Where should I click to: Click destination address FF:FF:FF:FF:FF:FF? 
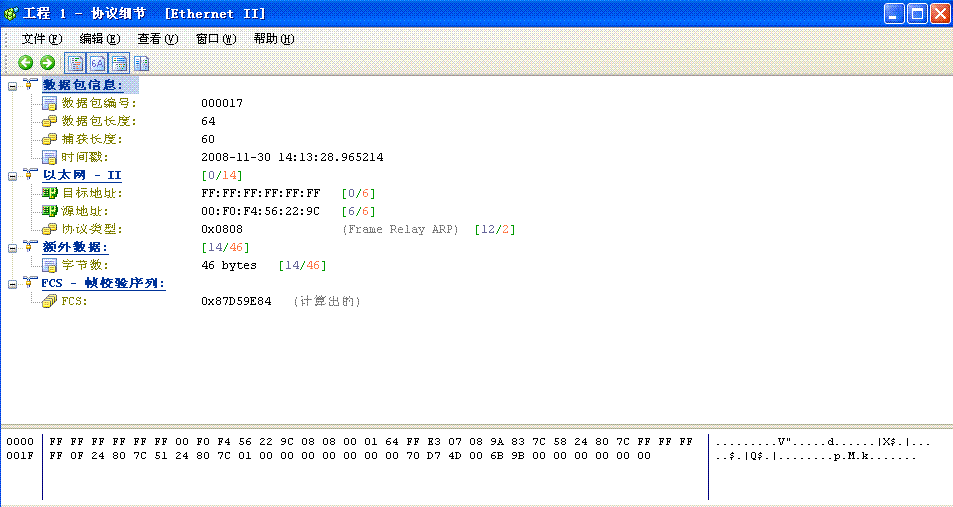261,193
